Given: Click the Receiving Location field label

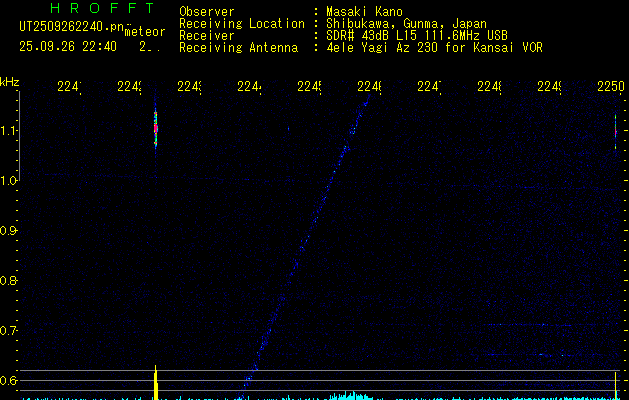Looking at the screenshot, I should click(x=241, y=24).
